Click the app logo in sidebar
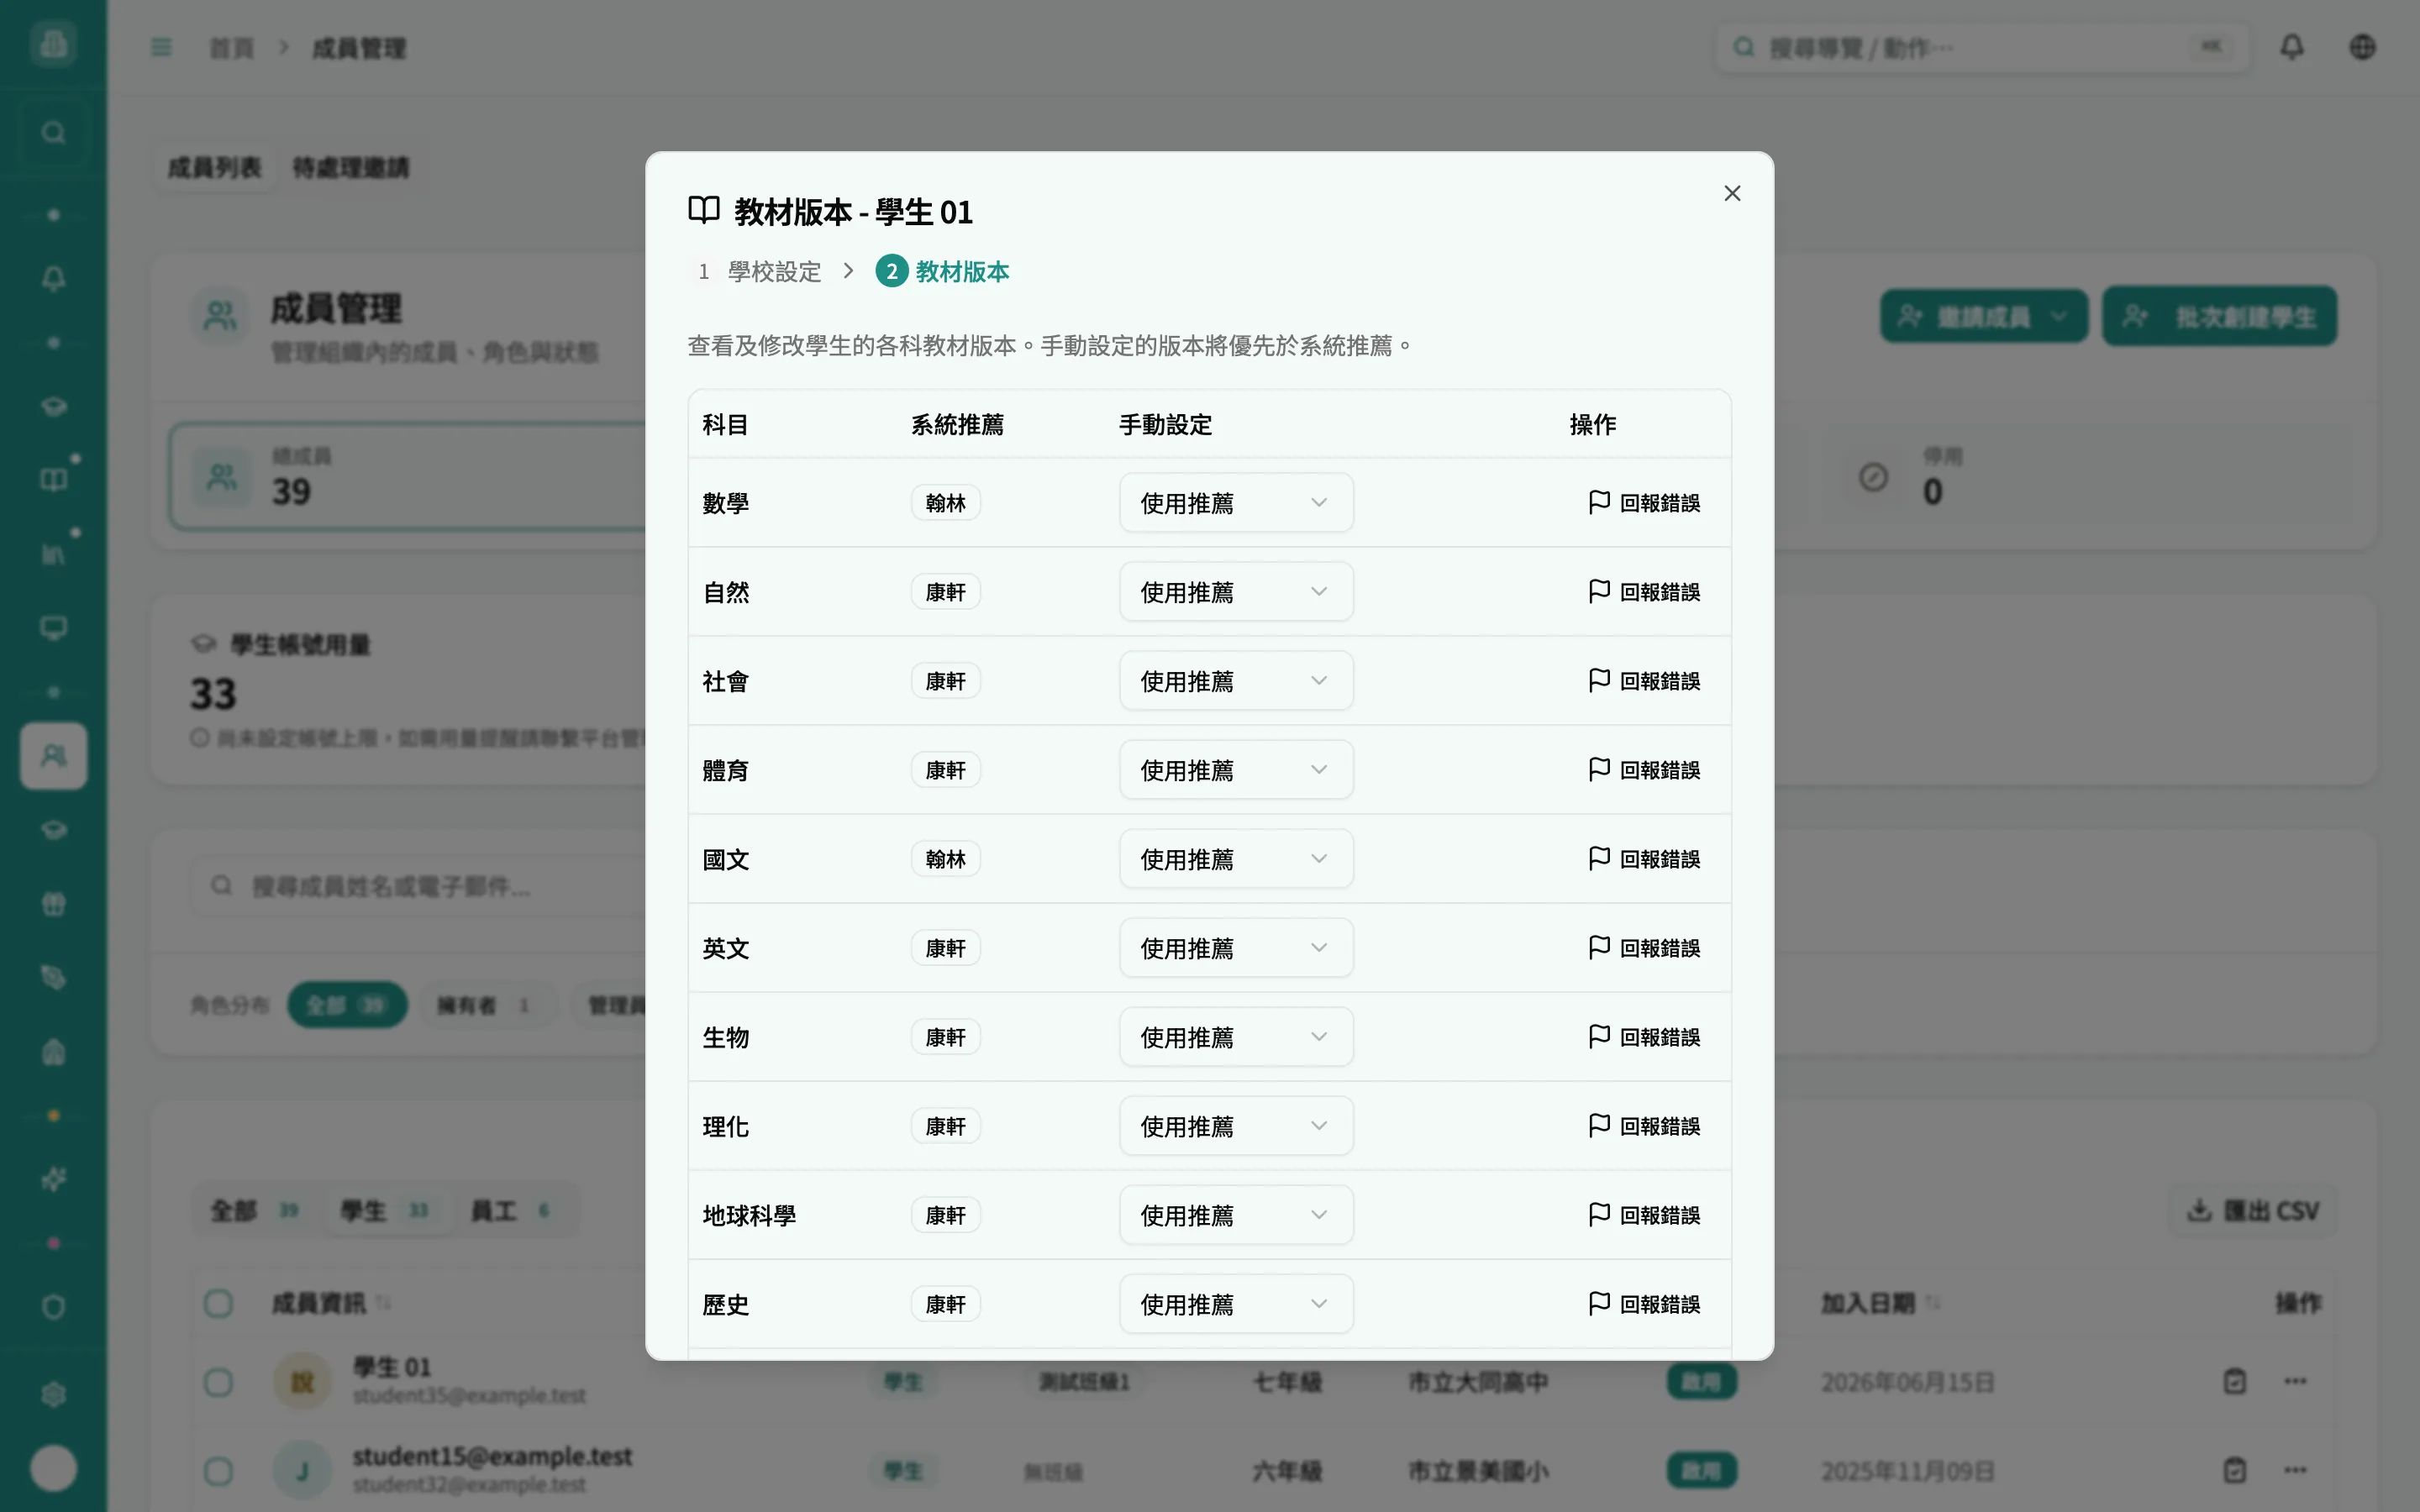The width and height of the screenshot is (2420, 1512). 53,44
